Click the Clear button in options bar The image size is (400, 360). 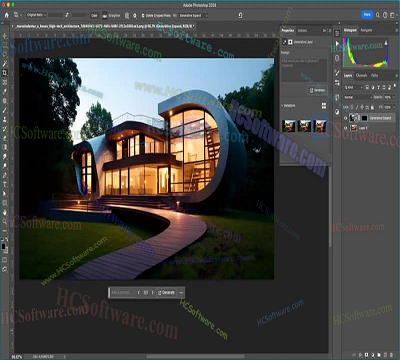click(94, 15)
